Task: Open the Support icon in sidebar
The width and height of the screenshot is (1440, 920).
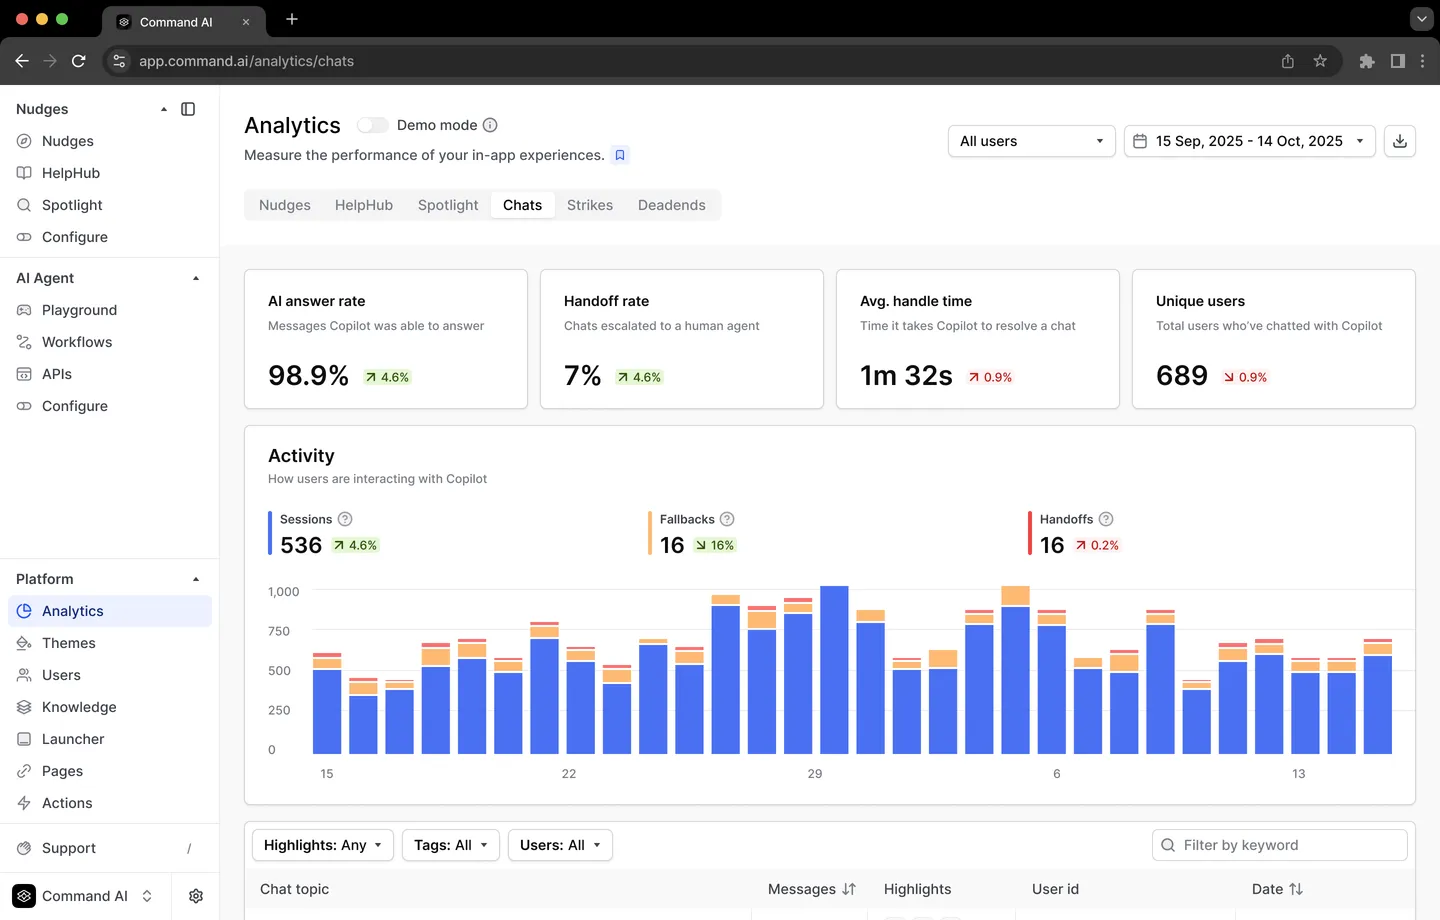Action: click(x=24, y=848)
